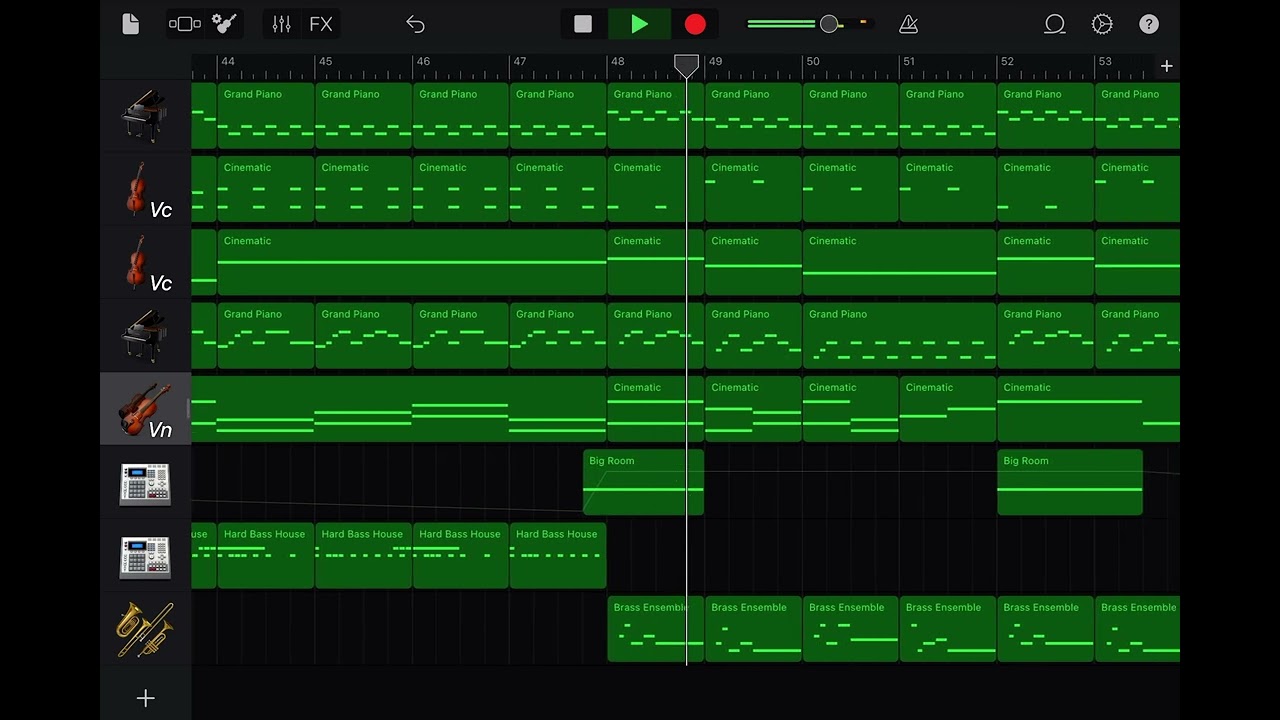Select Hard Bass House region at bar 47

tap(558, 556)
